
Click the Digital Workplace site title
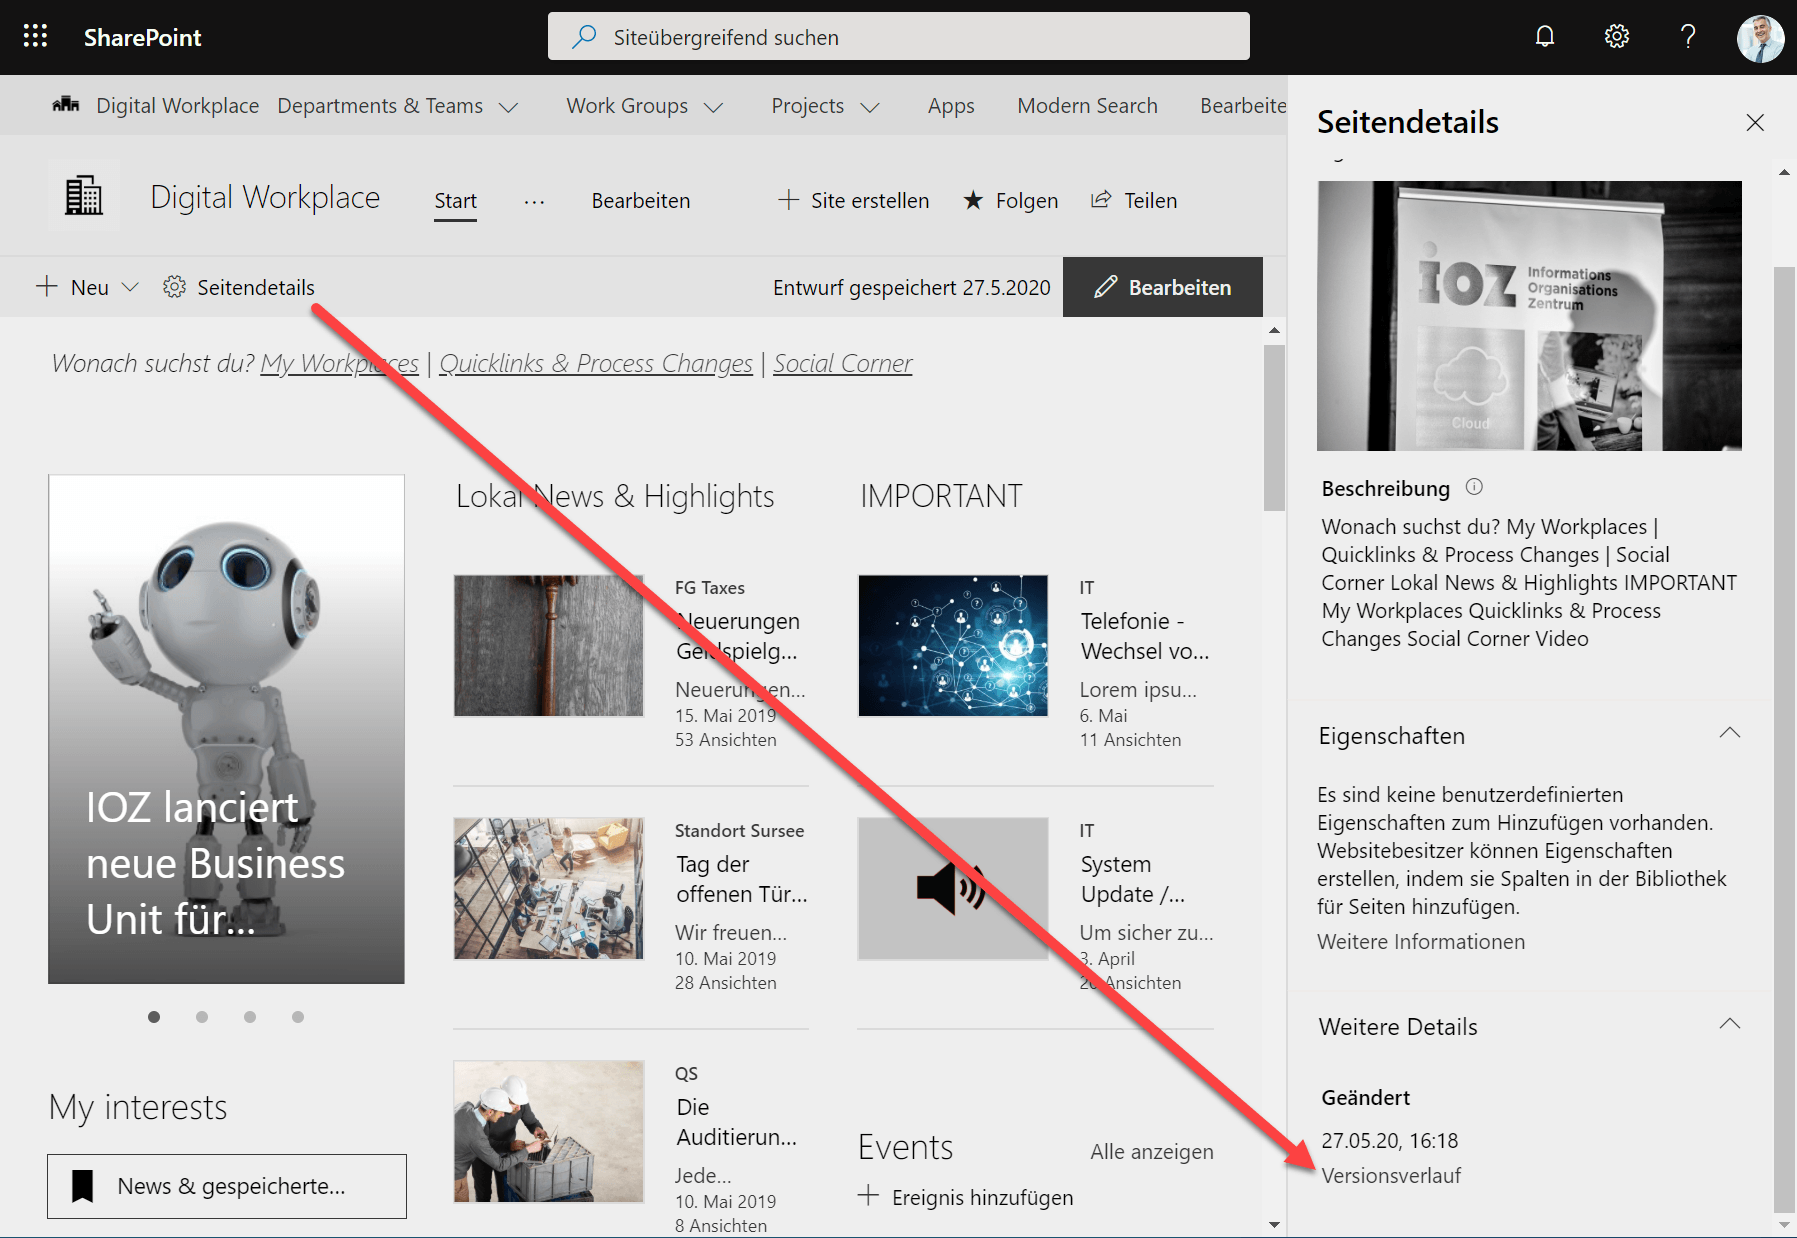(265, 197)
